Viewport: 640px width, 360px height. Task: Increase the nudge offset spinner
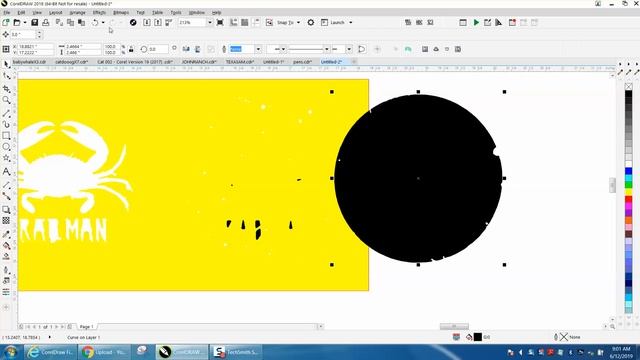click(x=39, y=32)
